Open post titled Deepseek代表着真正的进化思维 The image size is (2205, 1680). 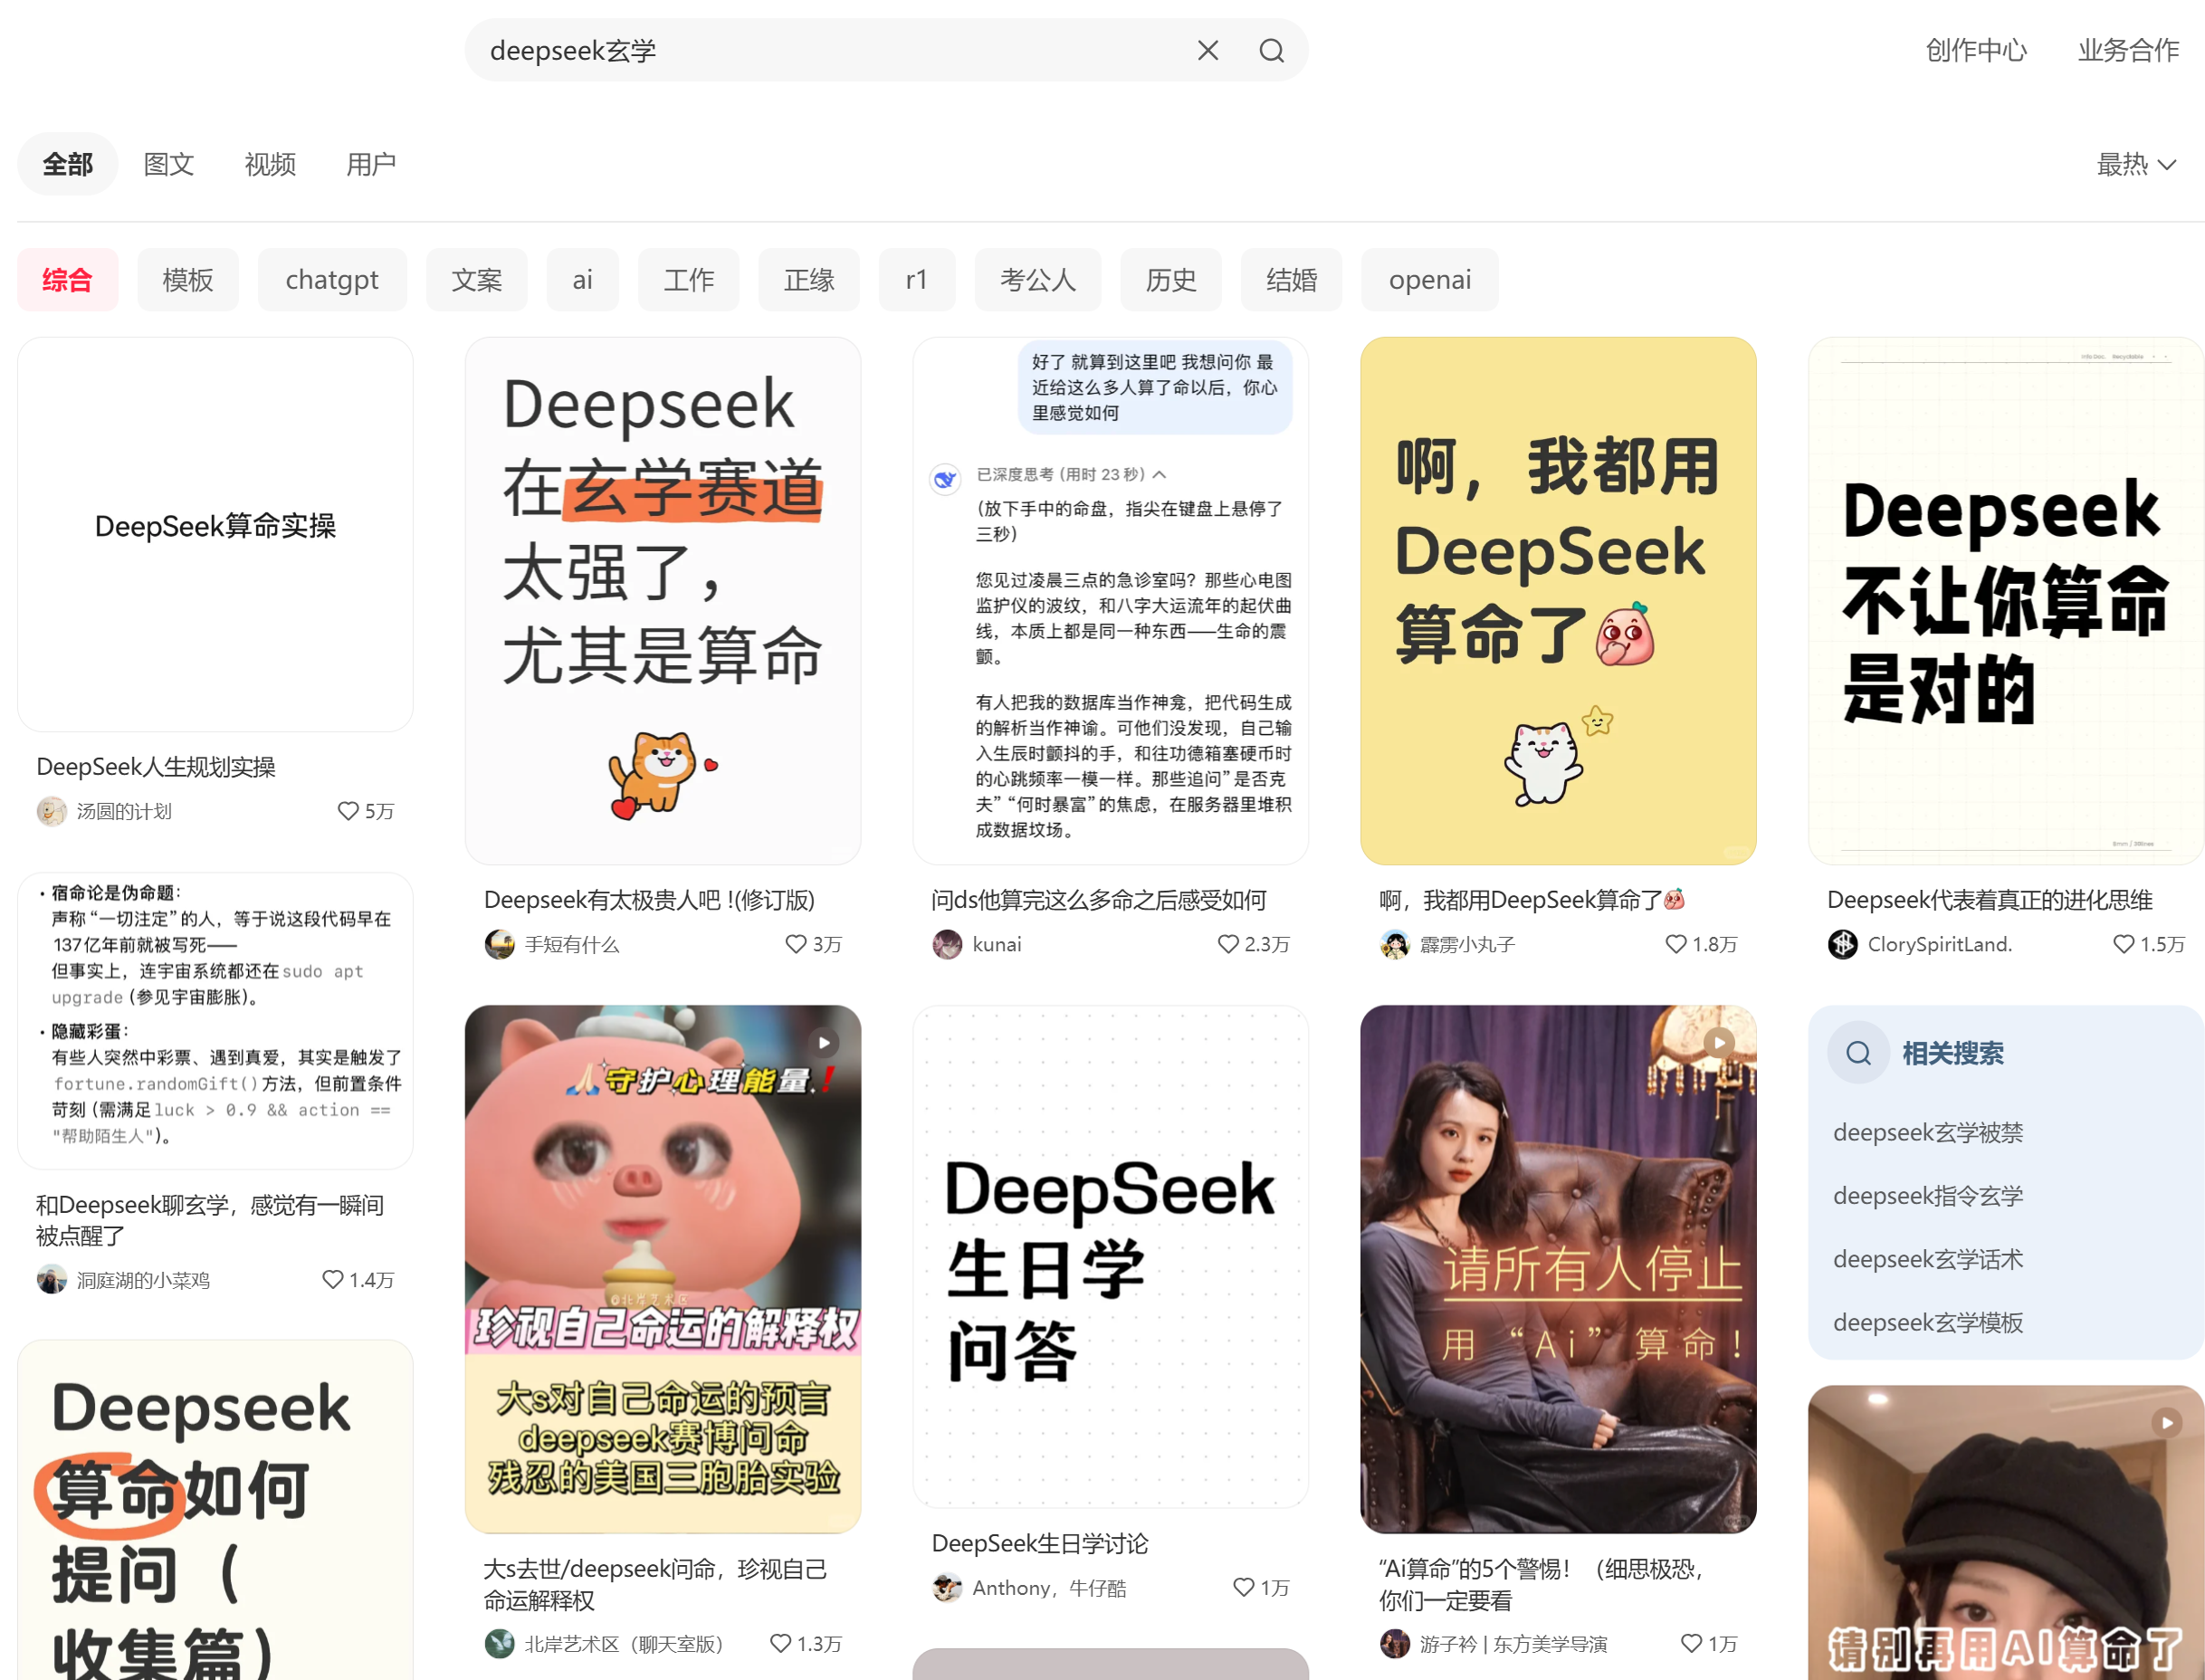(x=1989, y=900)
